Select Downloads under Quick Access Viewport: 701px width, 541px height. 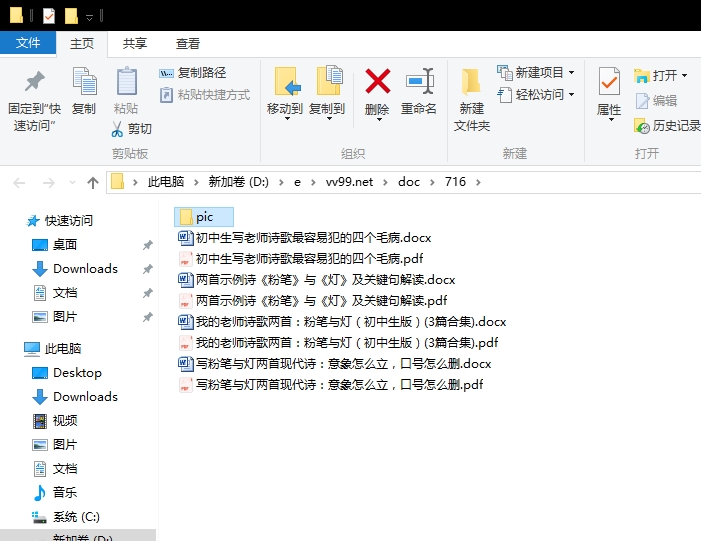pyautogui.click(x=85, y=269)
